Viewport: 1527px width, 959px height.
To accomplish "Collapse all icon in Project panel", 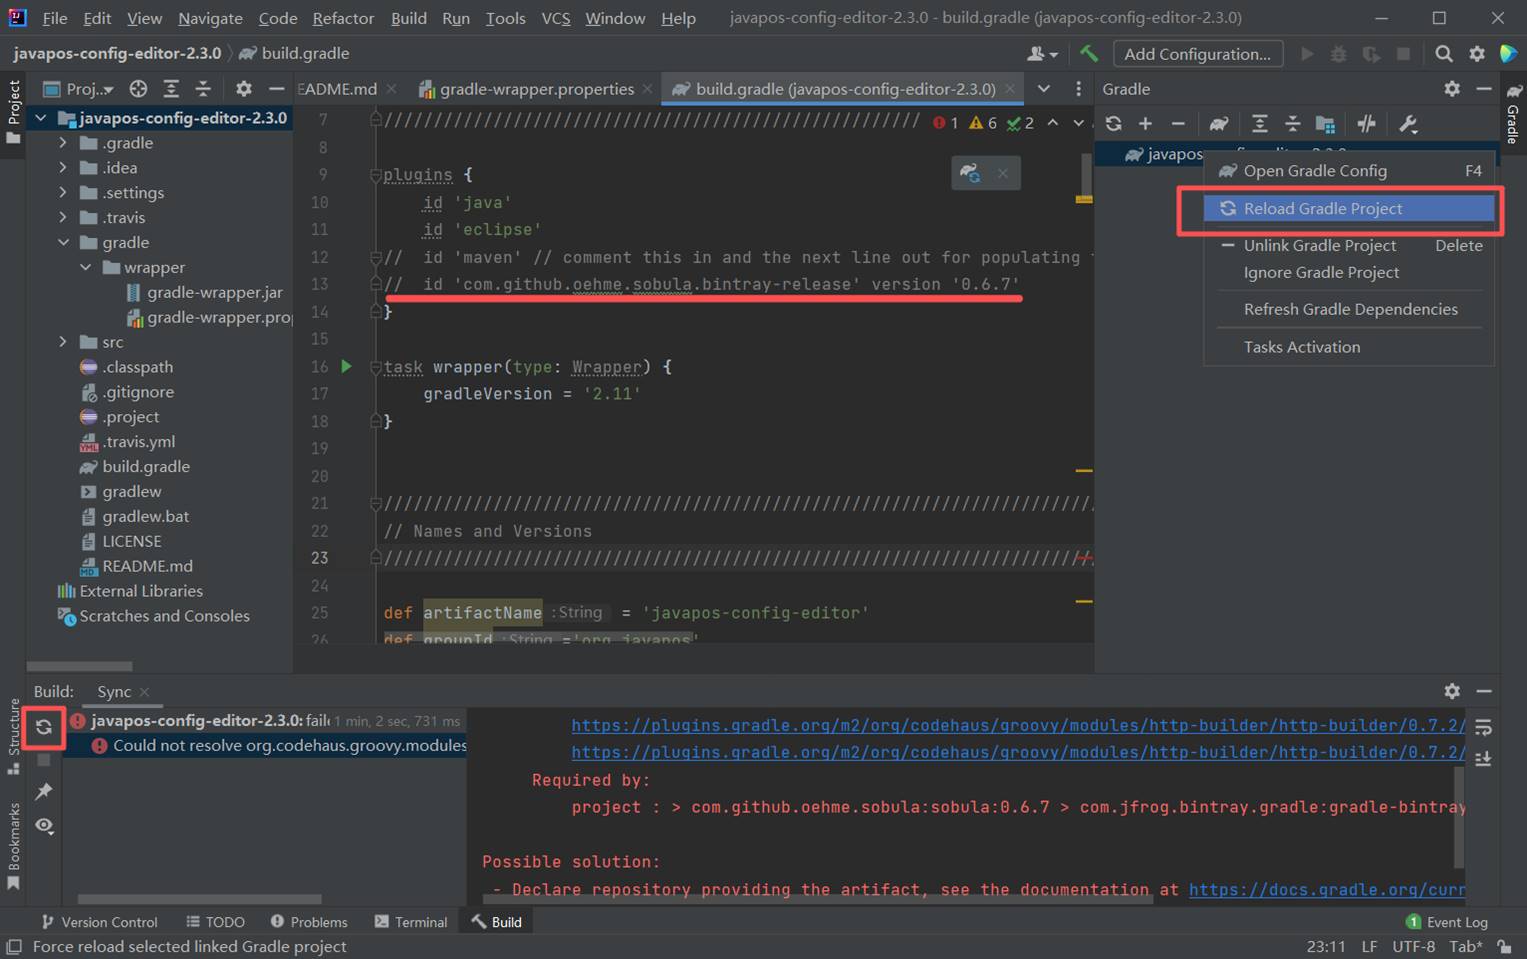I will [203, 89].
